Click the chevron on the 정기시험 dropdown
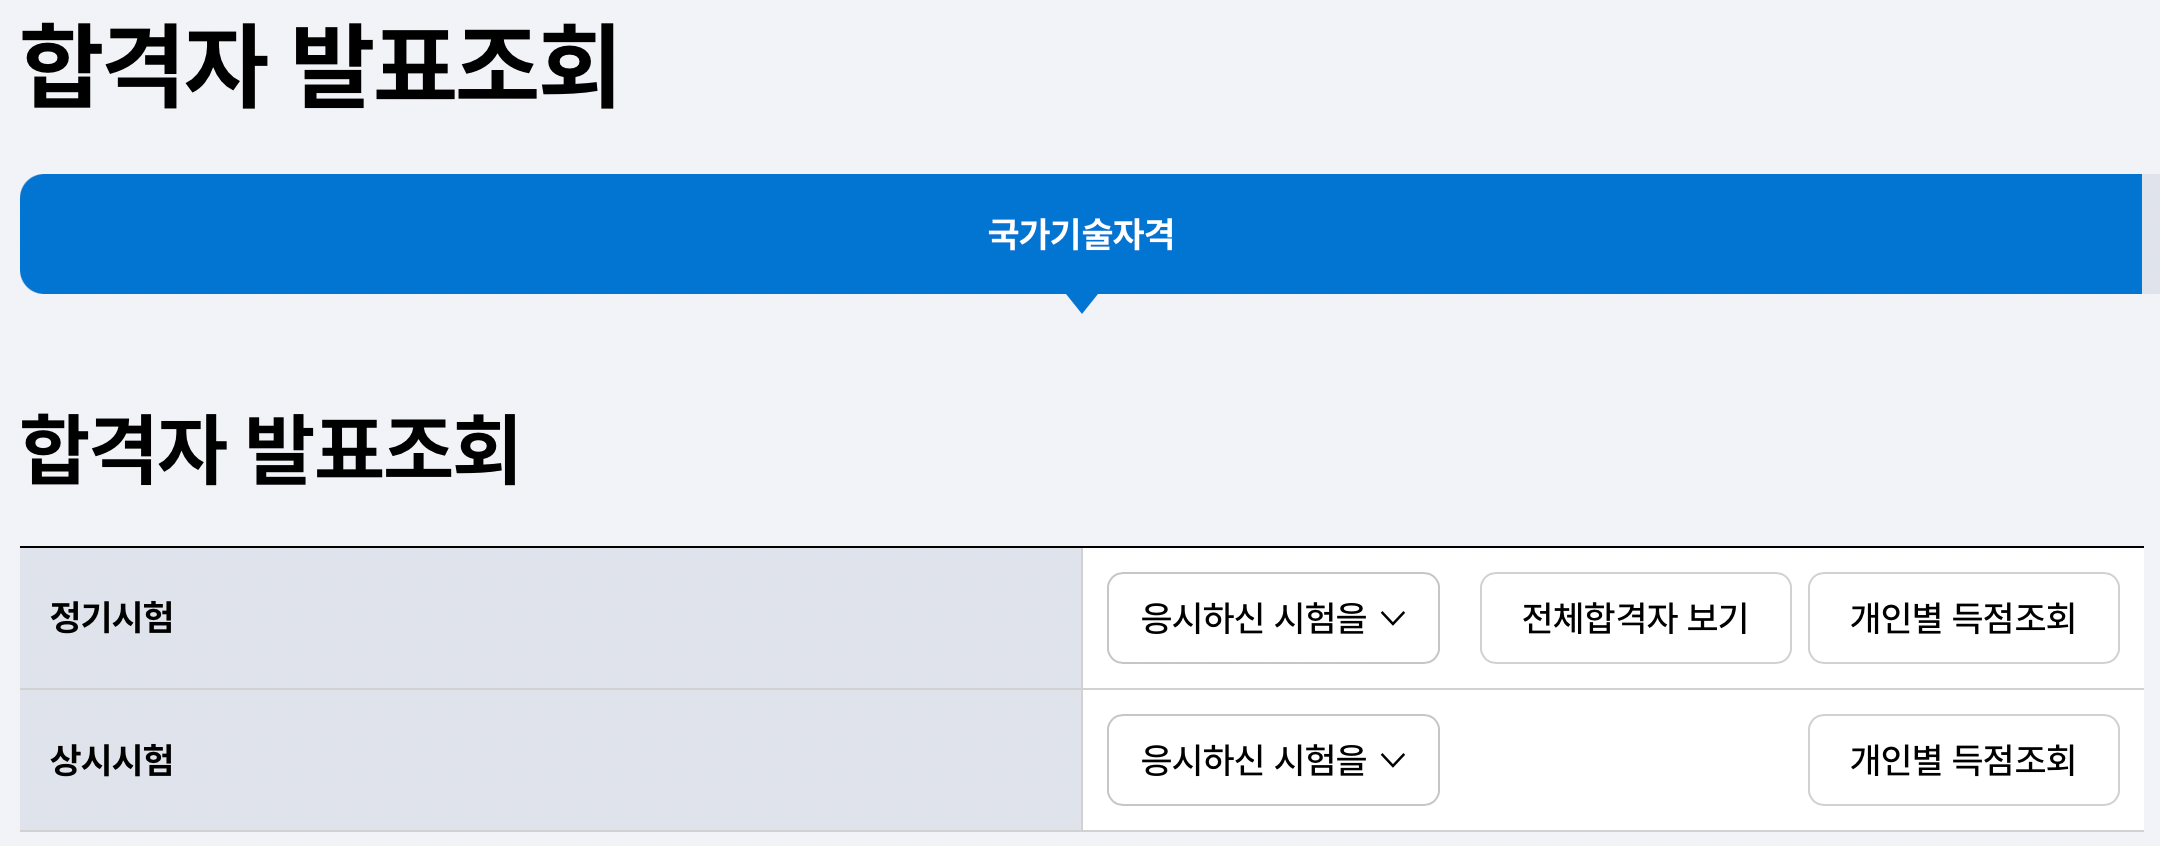 [x=1394, y=619]
